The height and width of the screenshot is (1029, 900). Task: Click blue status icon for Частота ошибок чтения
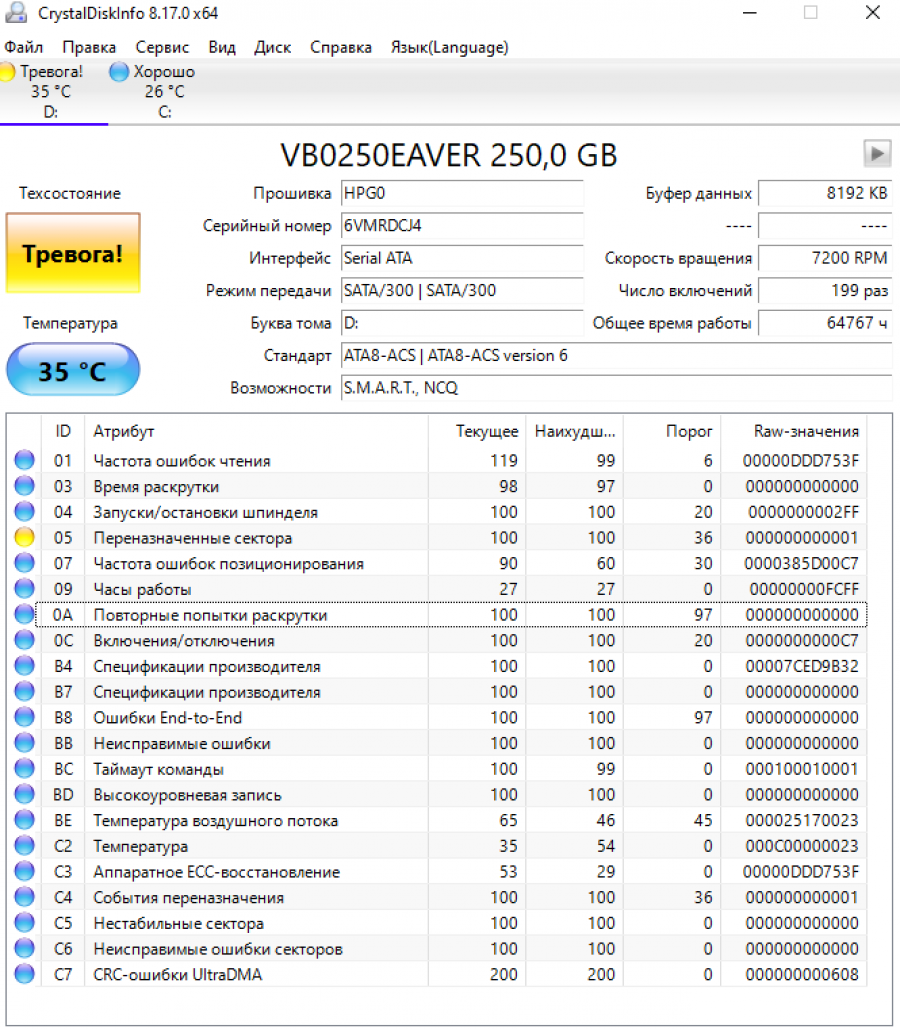point(24,461)
